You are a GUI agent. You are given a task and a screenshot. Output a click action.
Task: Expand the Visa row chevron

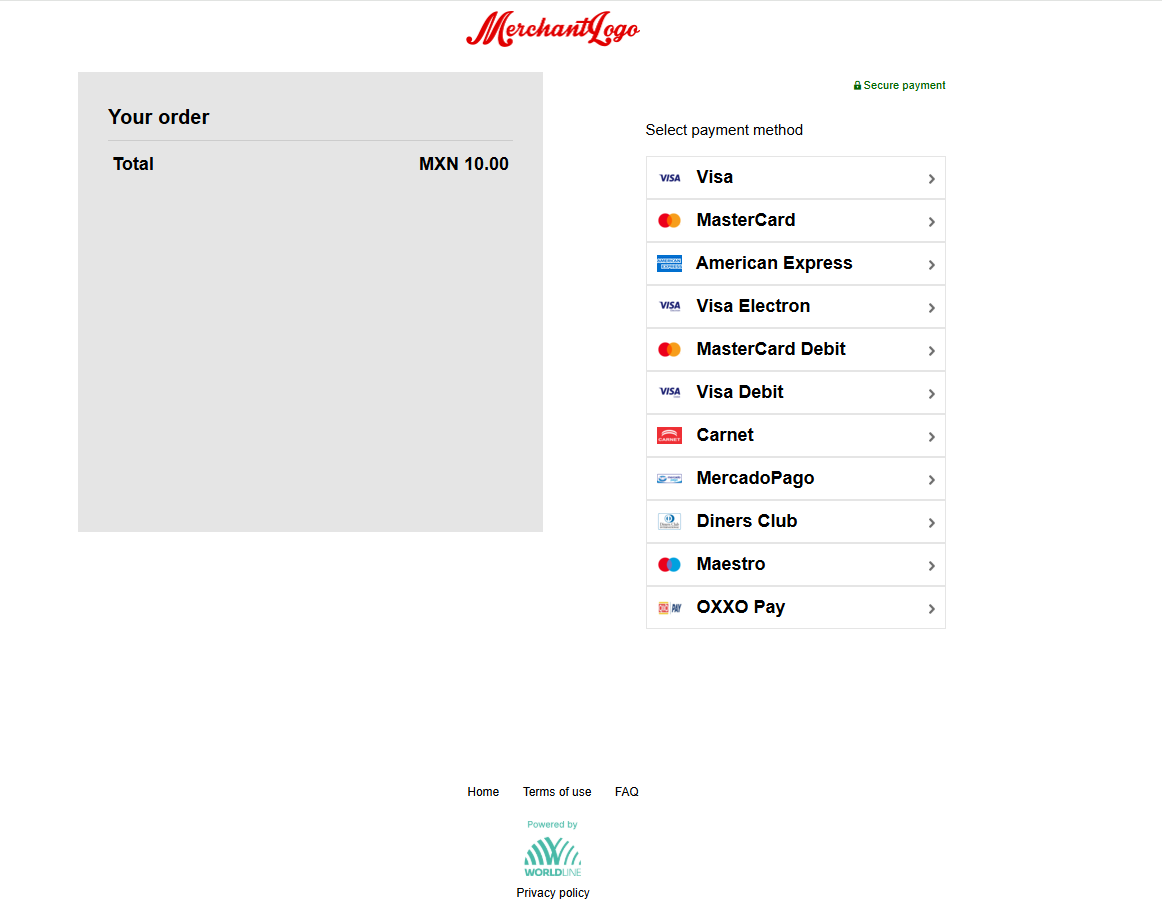pyautogui.click(x=932, y=179)
